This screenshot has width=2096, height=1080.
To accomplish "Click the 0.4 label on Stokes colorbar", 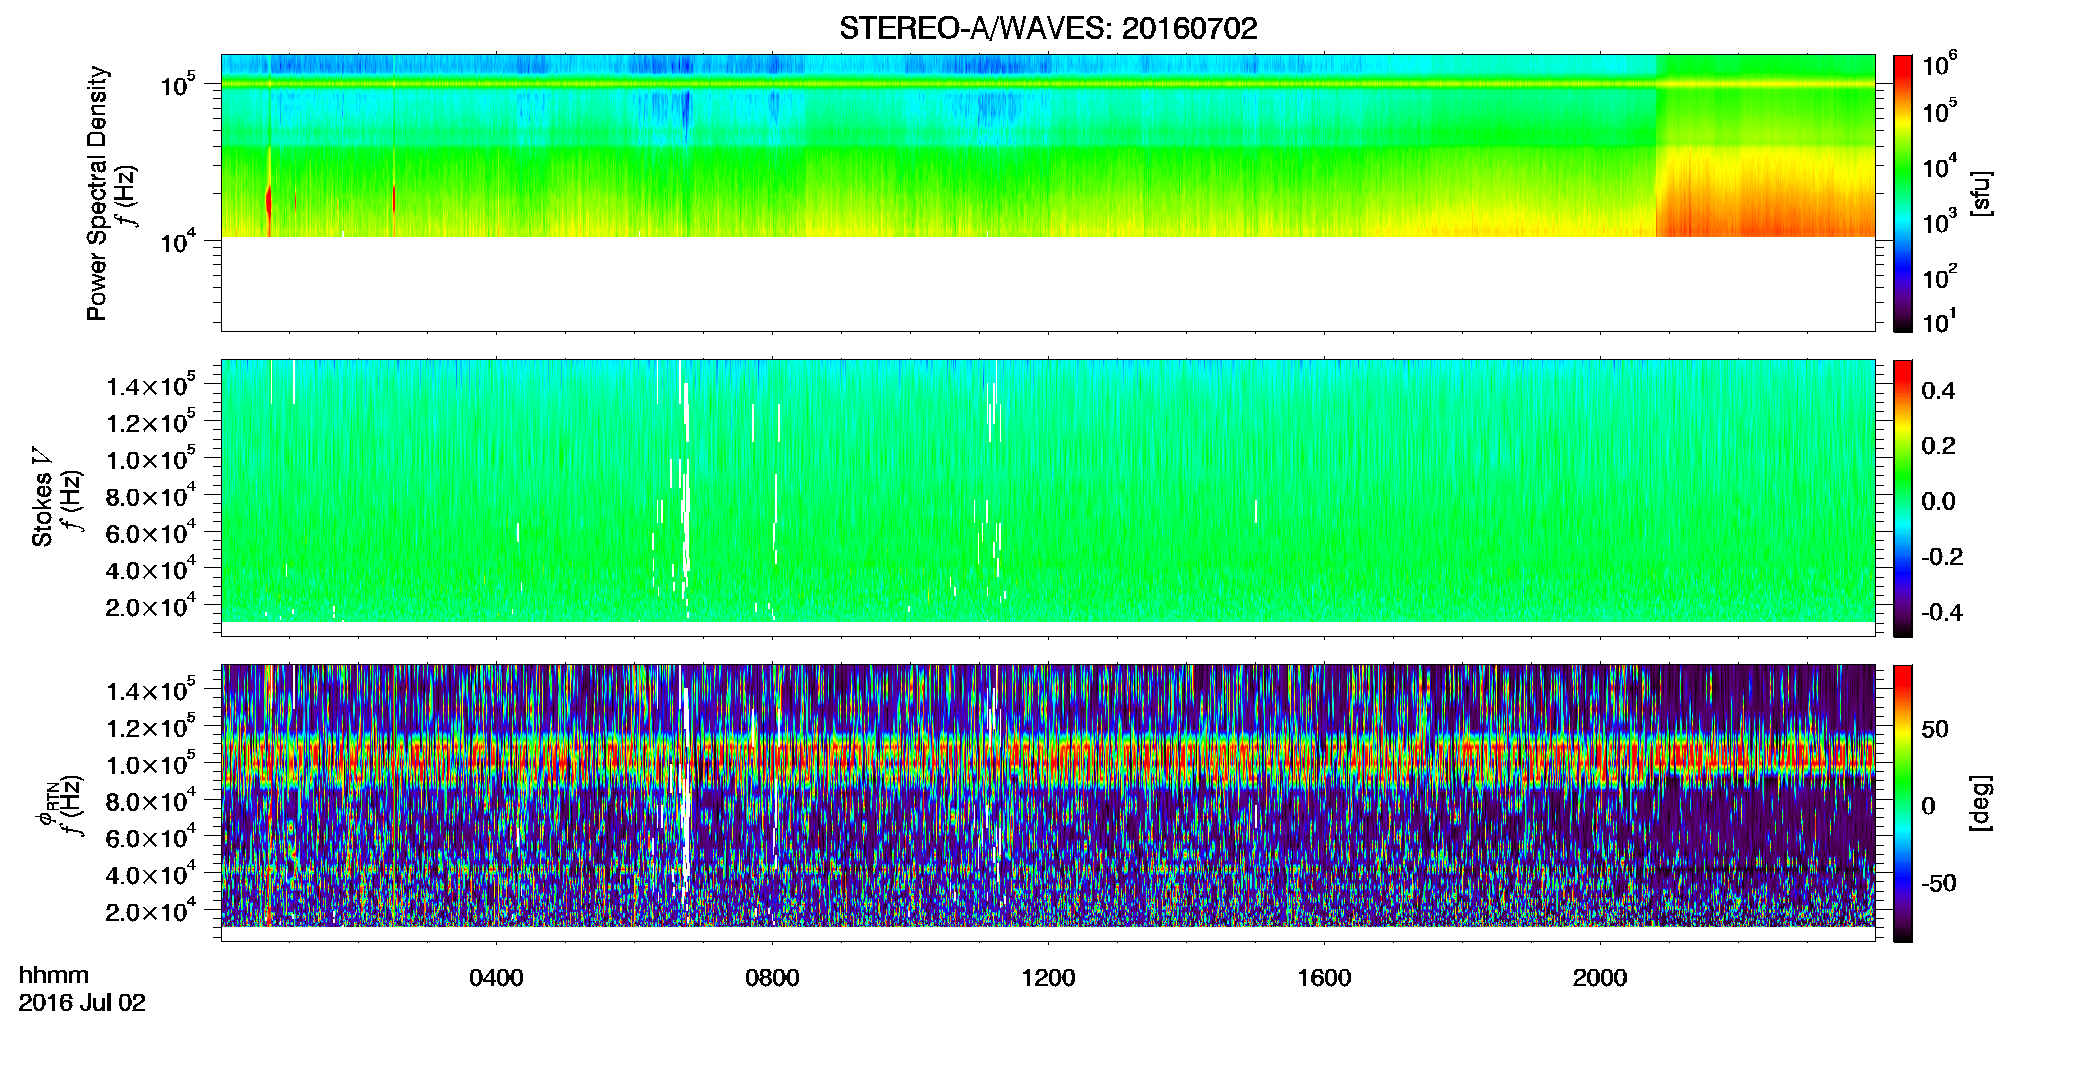I will 1938,391.
